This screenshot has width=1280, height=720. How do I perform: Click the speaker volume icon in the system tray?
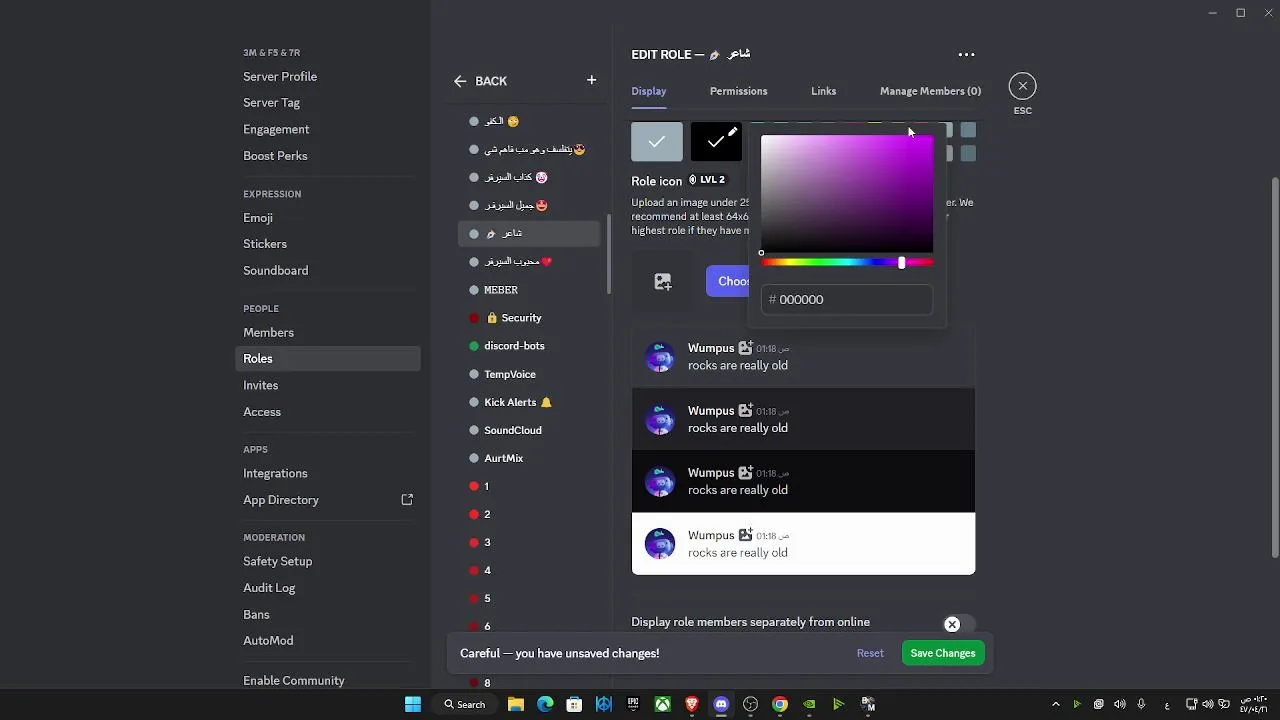[1120, 704]
